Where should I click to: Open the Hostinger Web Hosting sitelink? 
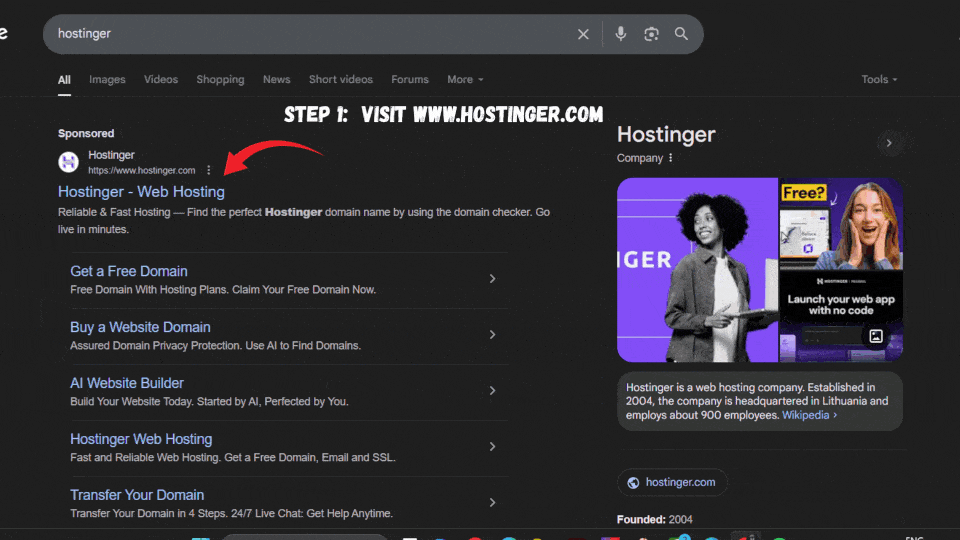[x=141, y=439]
